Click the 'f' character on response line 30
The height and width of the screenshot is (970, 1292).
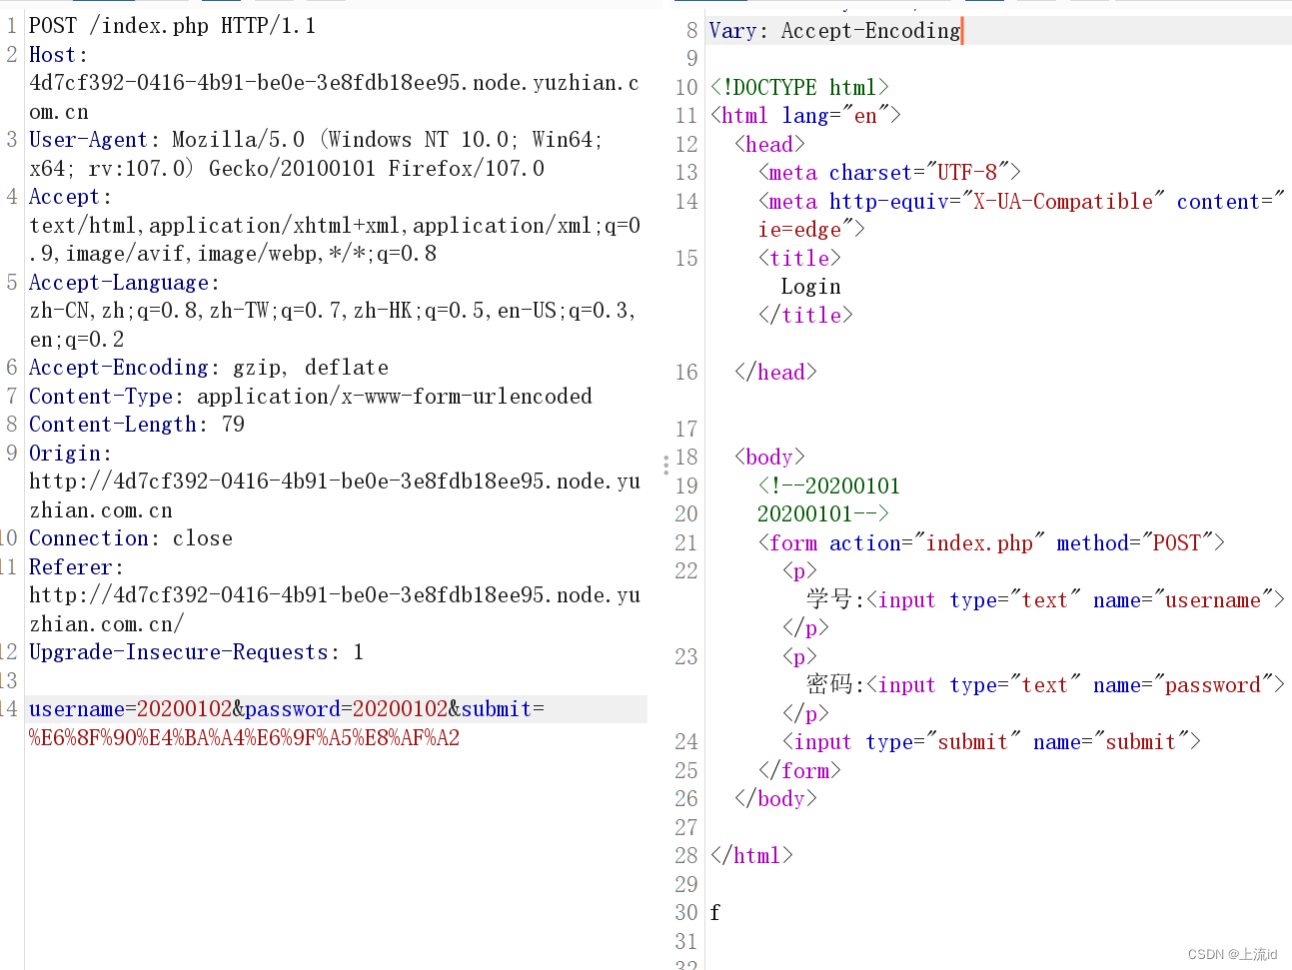[715, 912]
